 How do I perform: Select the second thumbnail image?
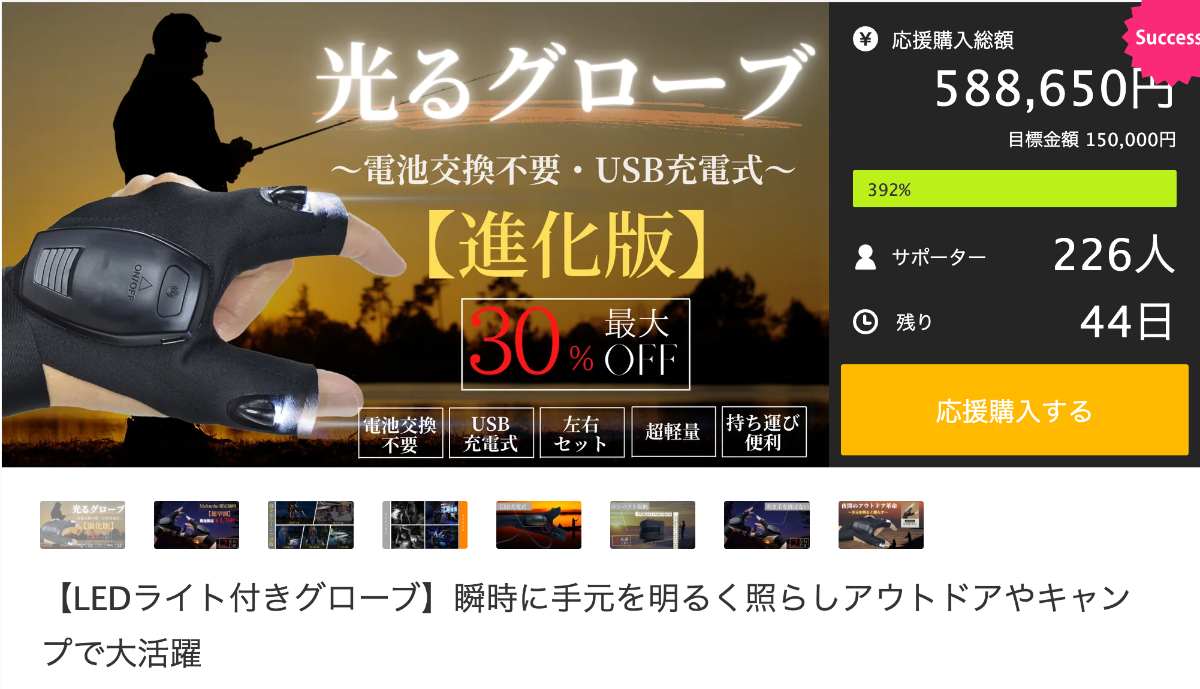pos(196,525)
